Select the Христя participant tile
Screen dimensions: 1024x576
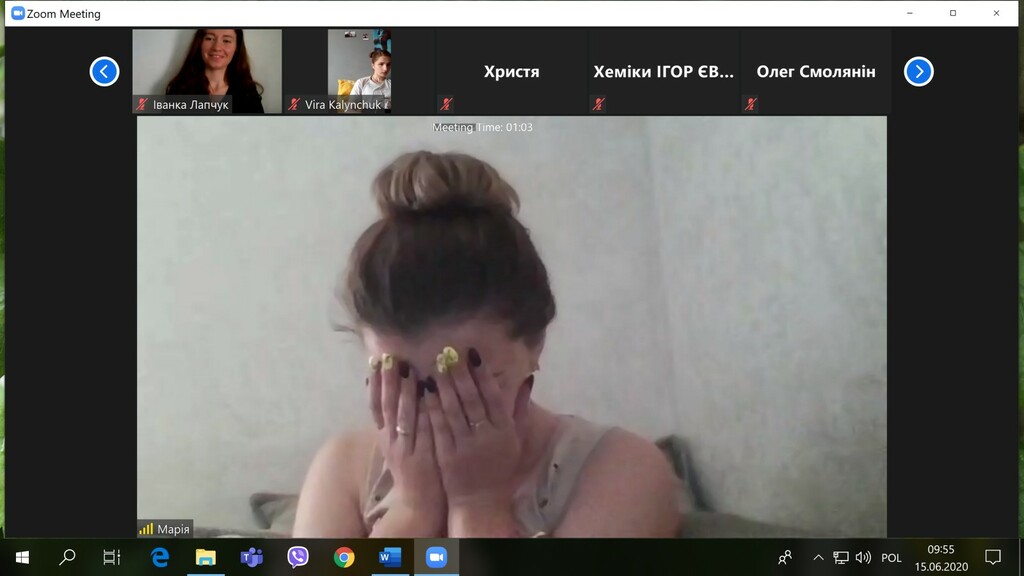[511, 71]
